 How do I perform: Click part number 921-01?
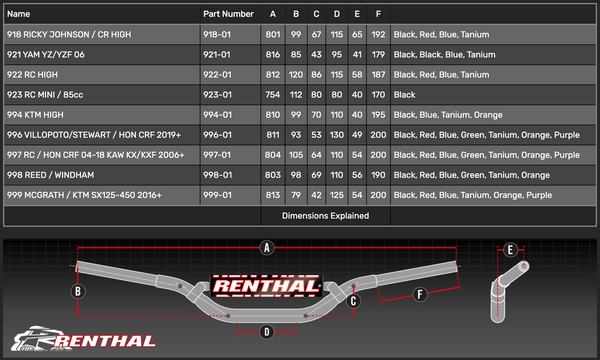pyautogui.click(x=217, y=55)
